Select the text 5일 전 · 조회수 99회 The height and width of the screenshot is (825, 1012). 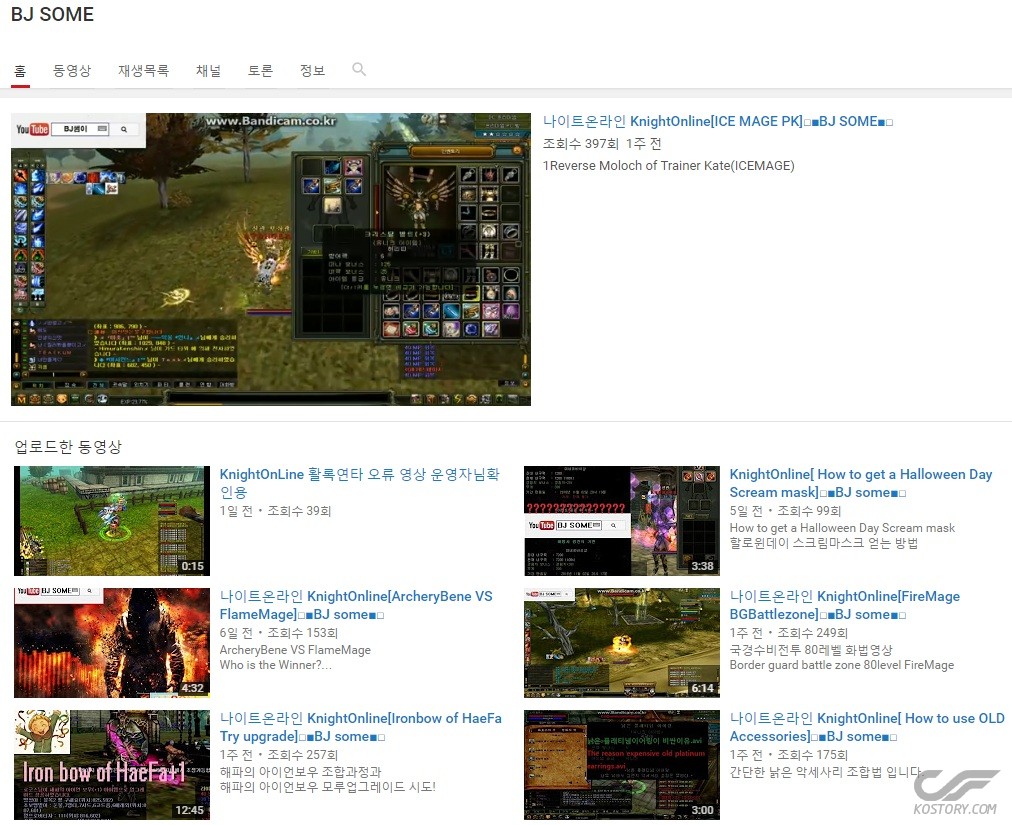785,511
